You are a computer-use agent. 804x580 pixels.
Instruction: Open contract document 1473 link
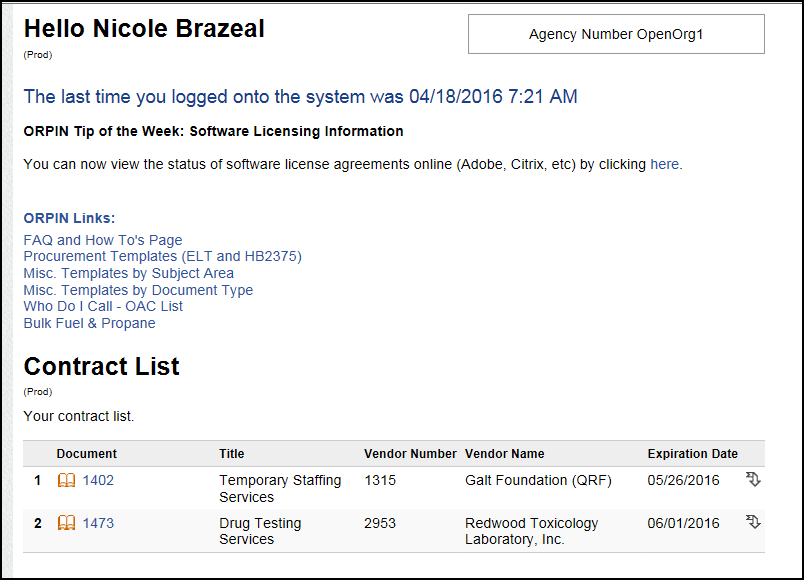click(98, 524)
